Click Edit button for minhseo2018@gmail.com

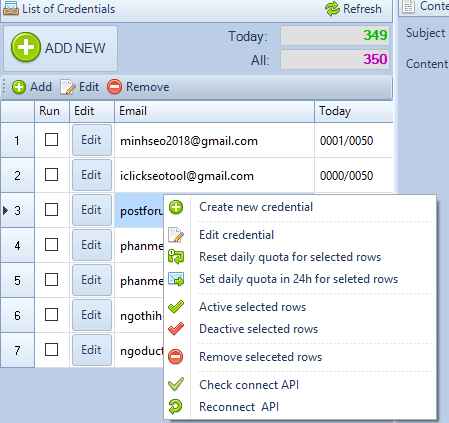point(92,140)
